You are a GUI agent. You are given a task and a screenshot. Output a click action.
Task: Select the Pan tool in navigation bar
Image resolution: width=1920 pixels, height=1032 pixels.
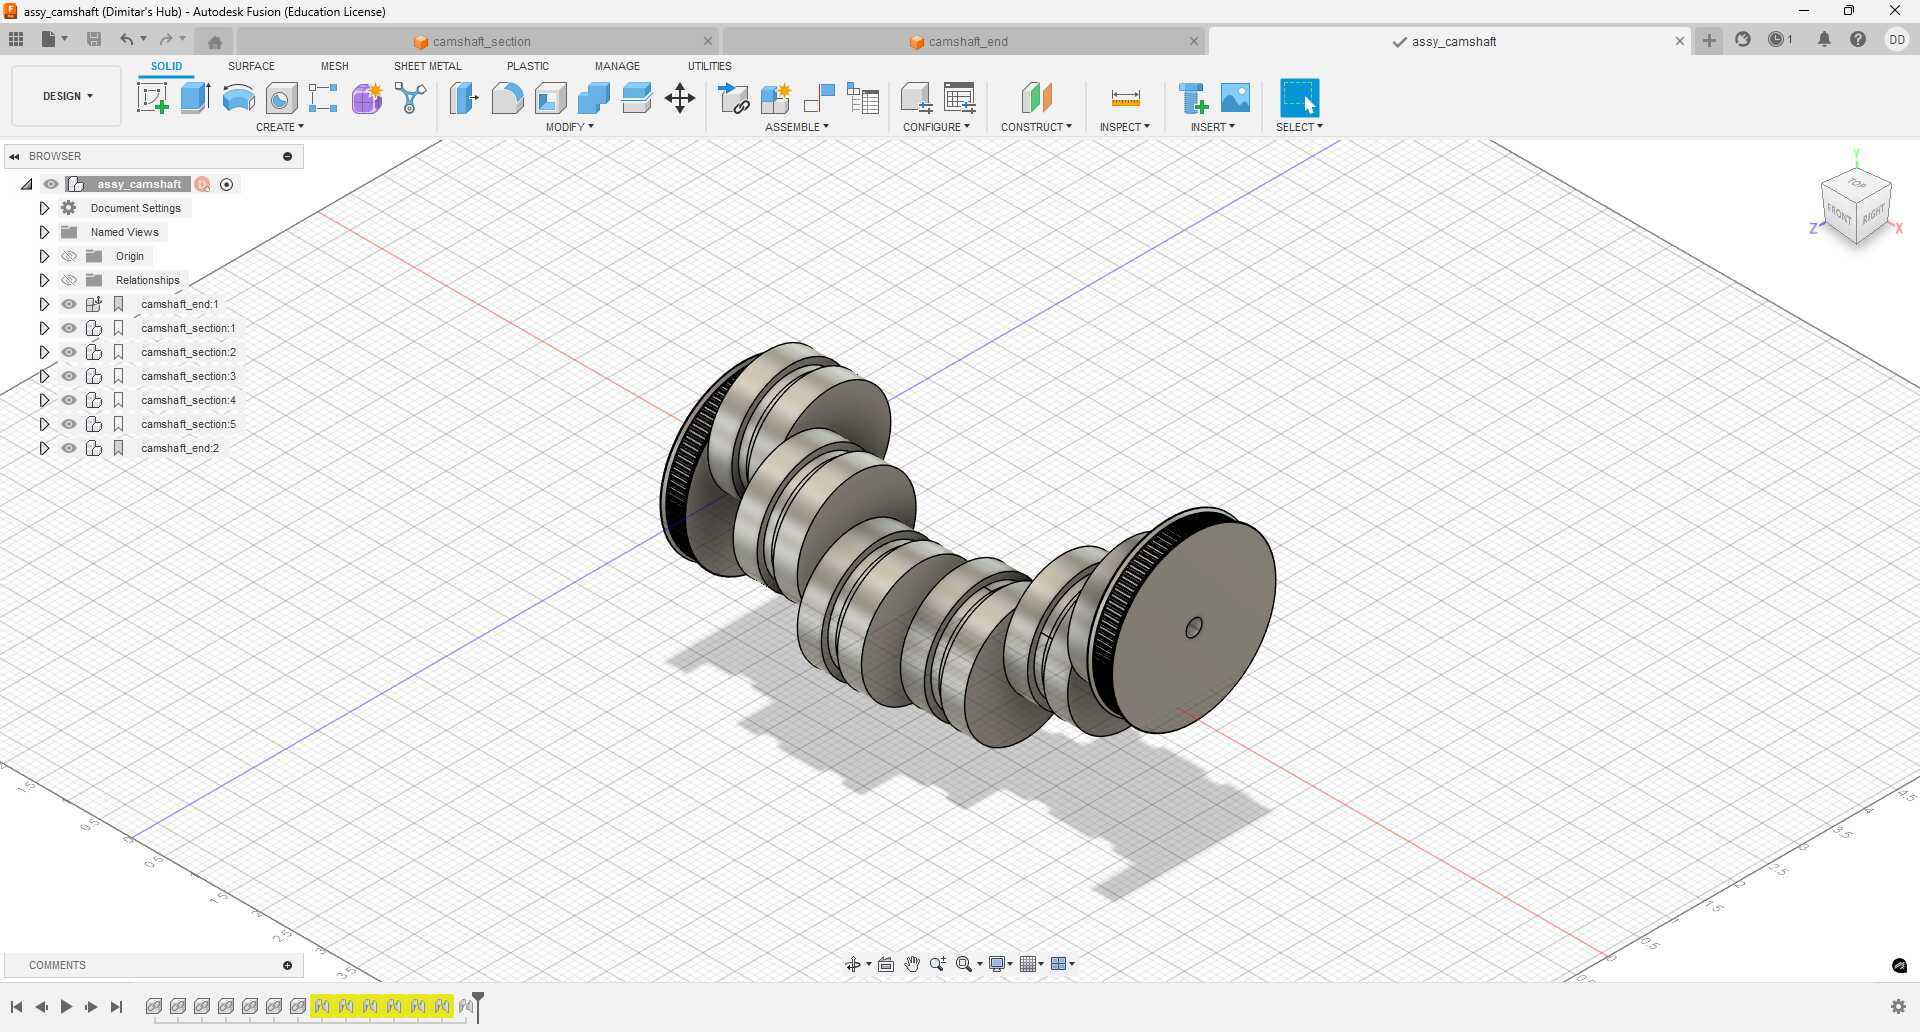click(912, 964)
